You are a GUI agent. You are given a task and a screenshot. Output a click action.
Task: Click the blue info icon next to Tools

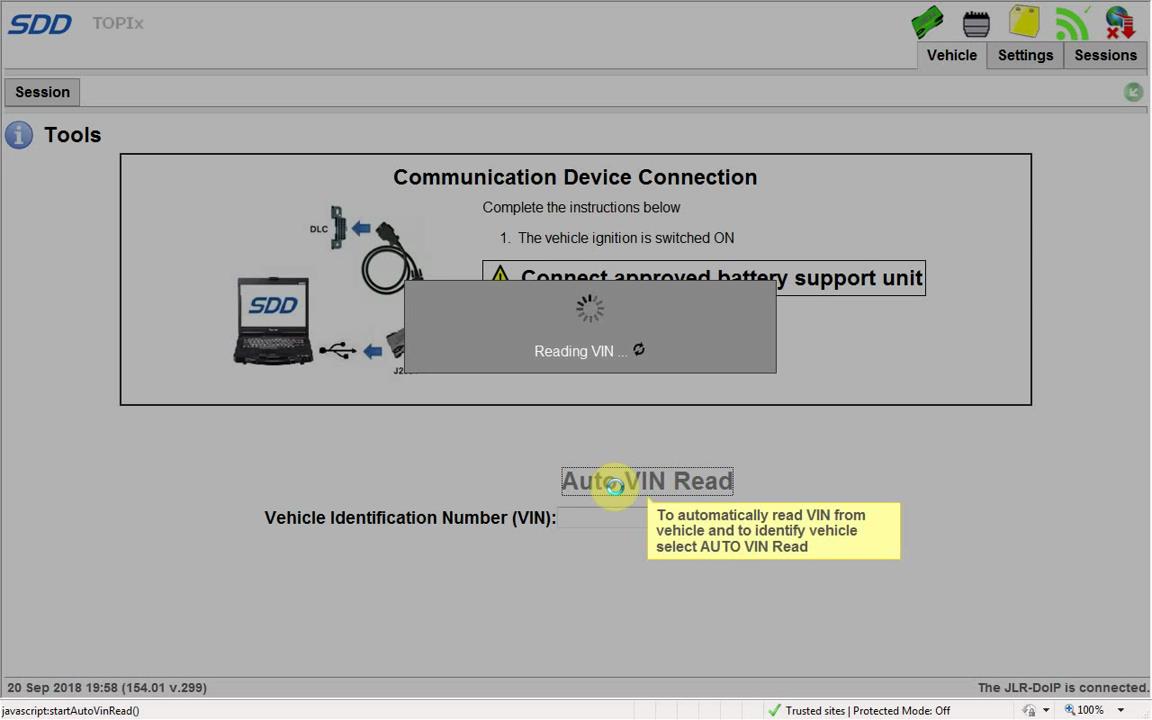tap(19, 135)
